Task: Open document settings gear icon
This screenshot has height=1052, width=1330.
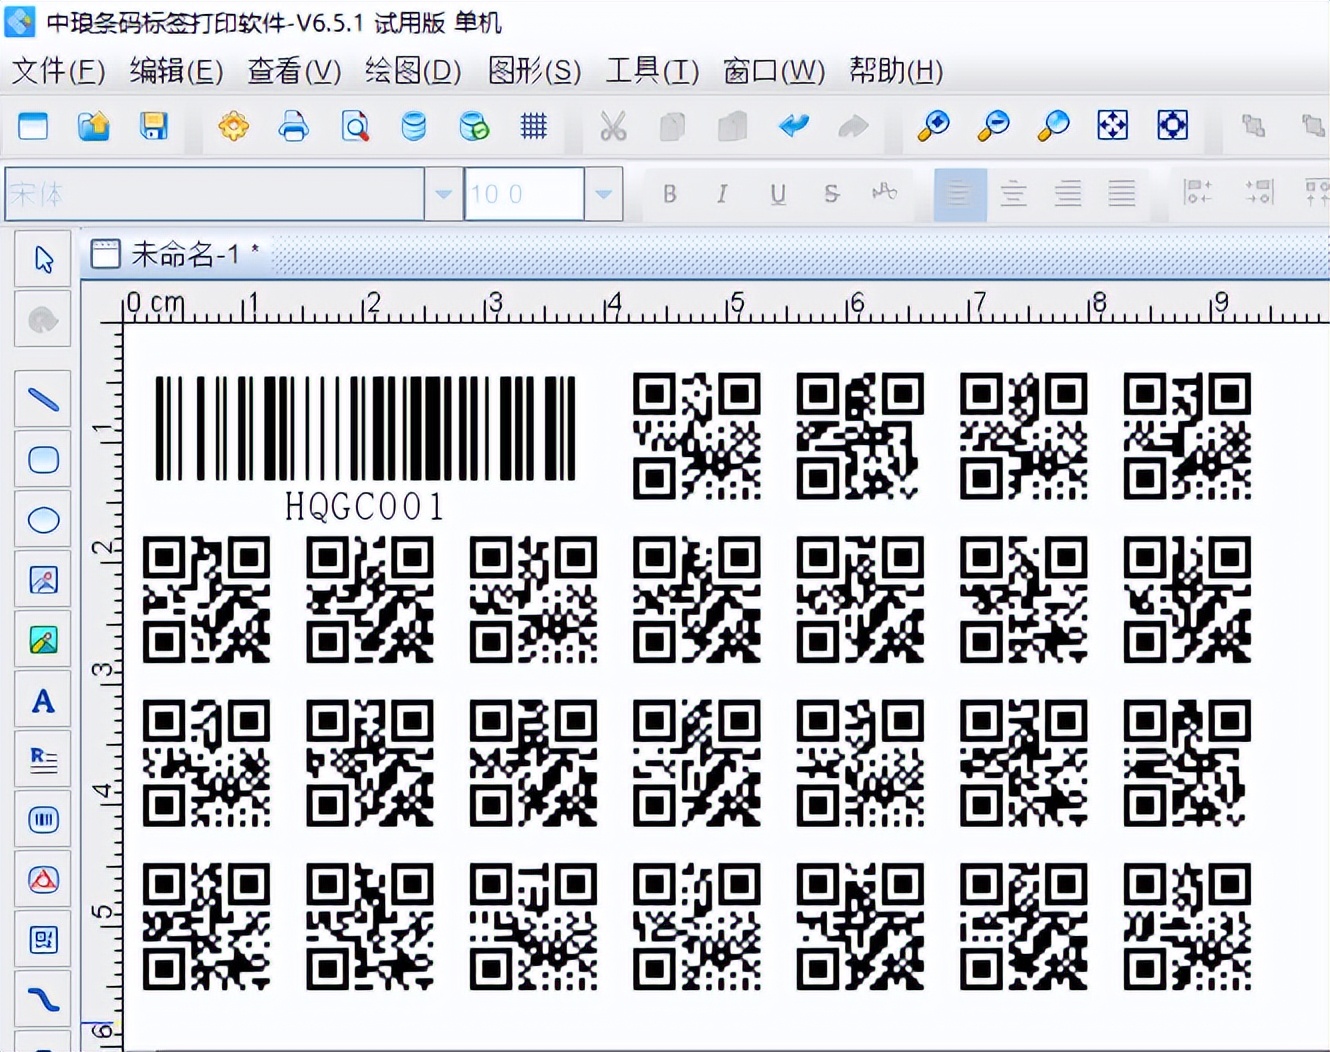Action: 234,126
